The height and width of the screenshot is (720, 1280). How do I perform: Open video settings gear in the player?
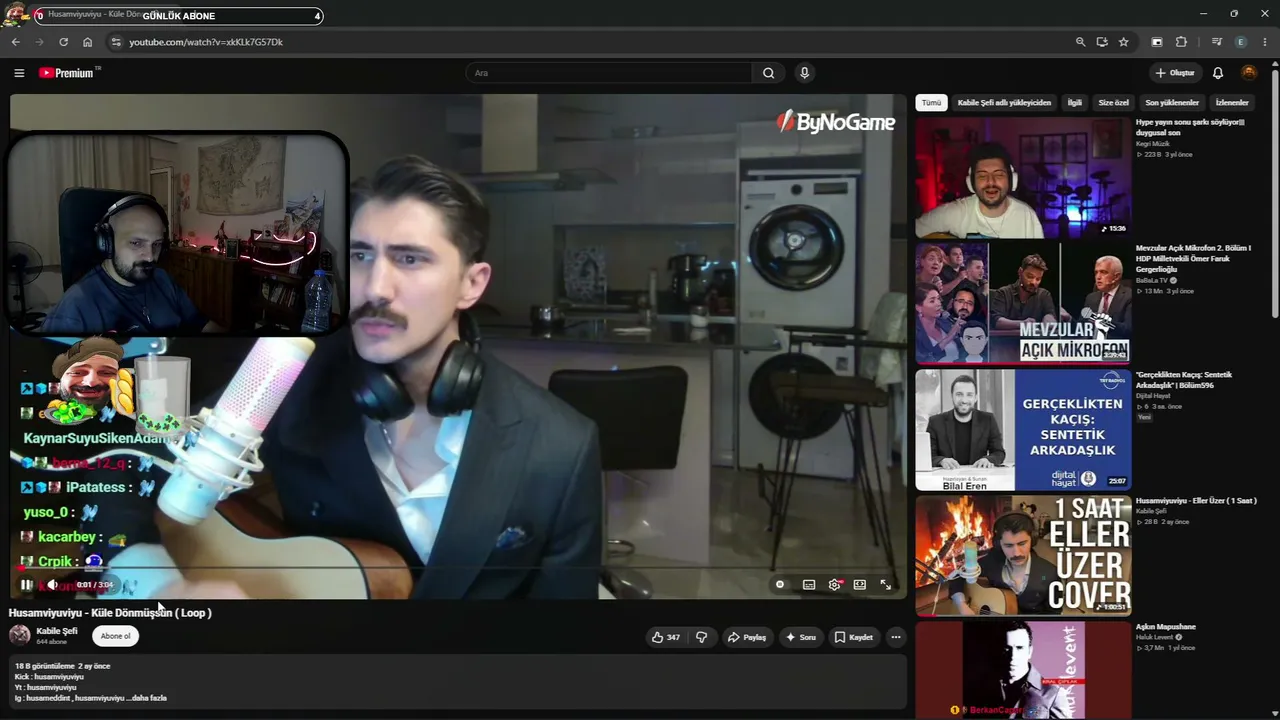click(x=834, y=585)
